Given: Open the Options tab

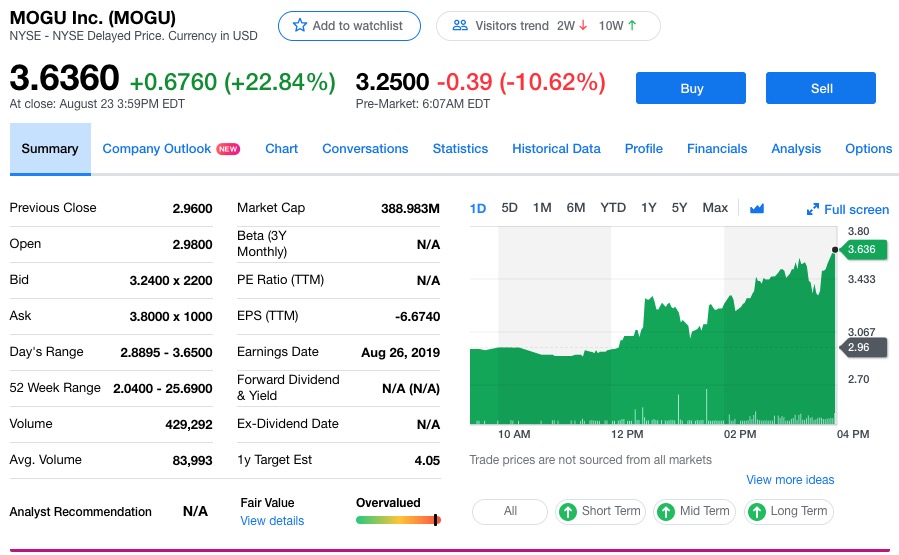Looking at the screenshot, I should 869,148.
